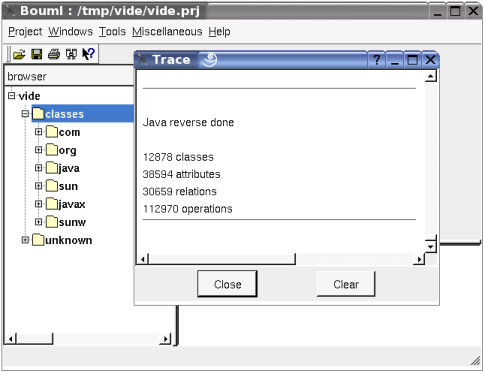Select the vide project label

tap(29, 96)
